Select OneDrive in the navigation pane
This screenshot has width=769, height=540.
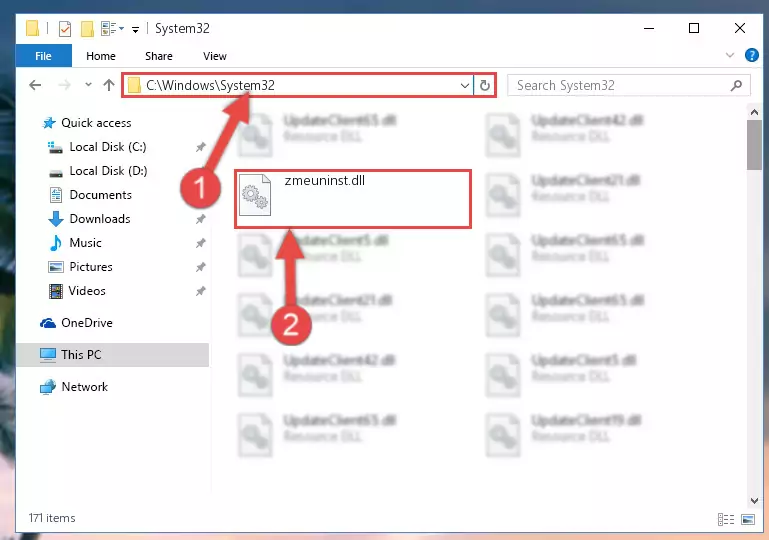[87, 323]
